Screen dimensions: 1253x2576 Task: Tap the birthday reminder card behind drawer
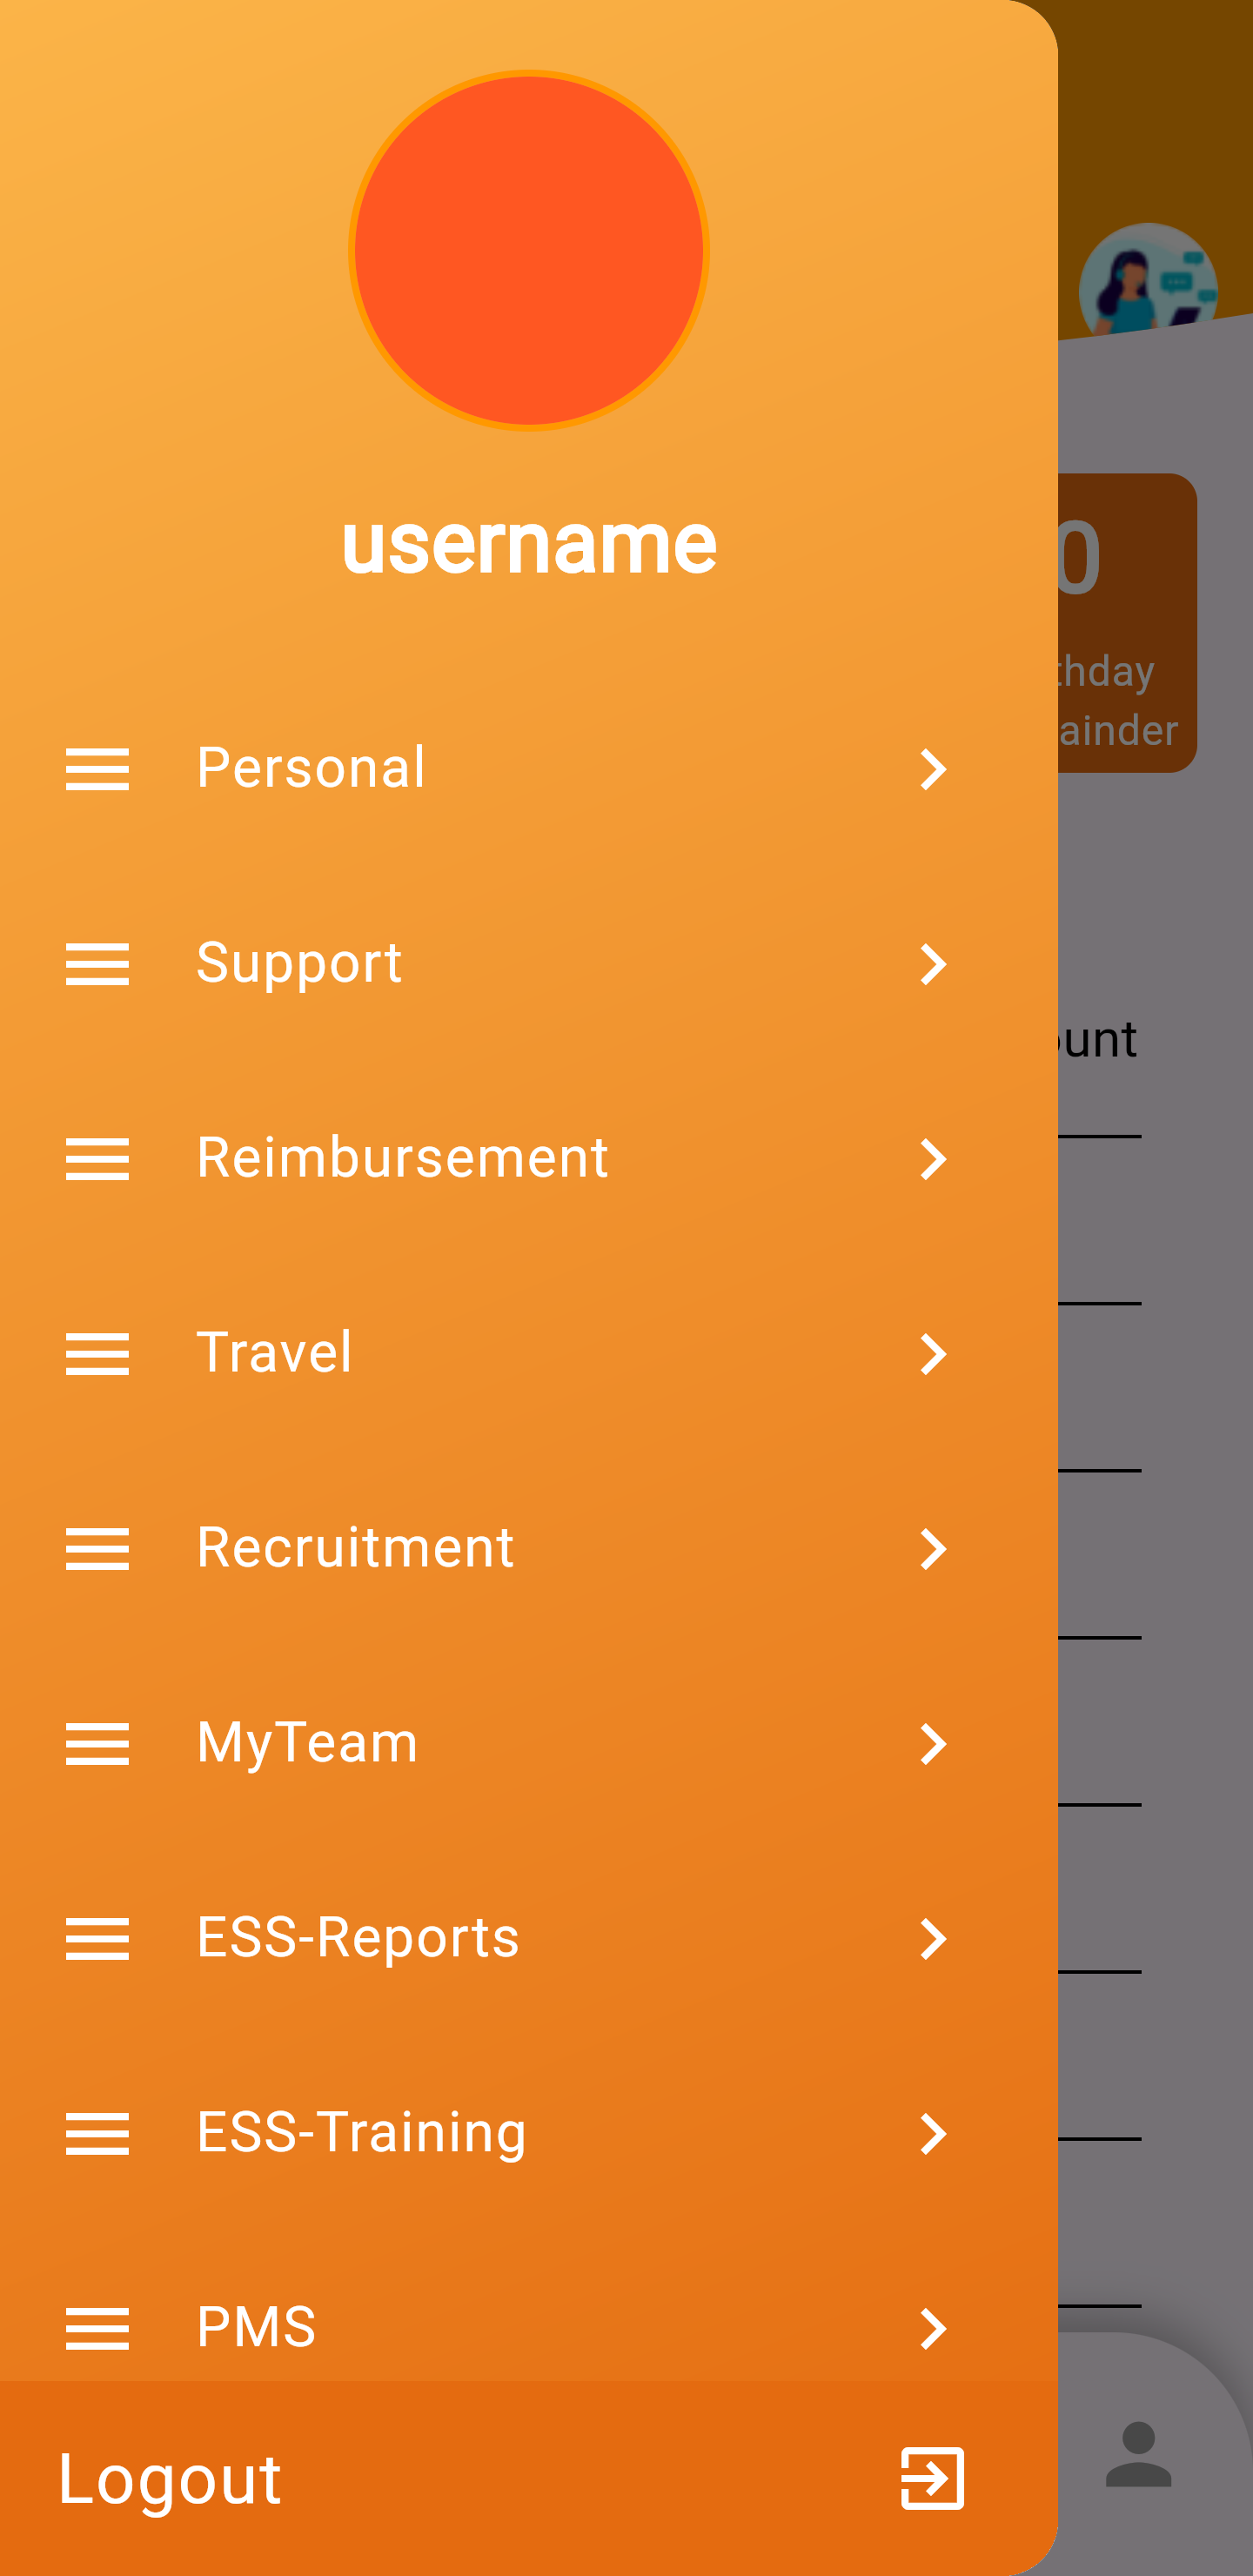1127,622
